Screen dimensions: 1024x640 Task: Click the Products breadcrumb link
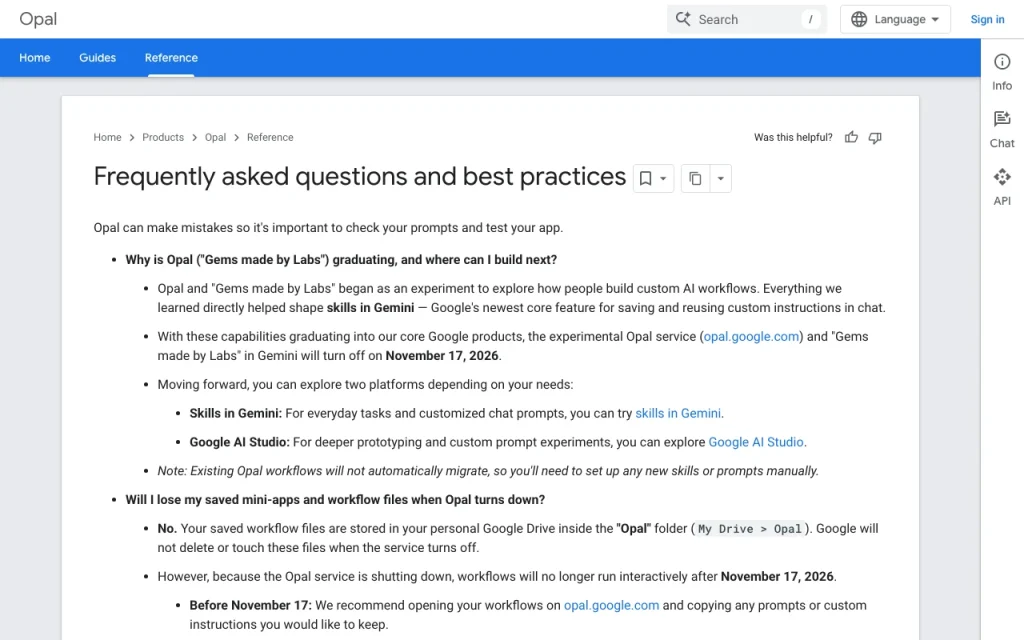click(163, 137)
